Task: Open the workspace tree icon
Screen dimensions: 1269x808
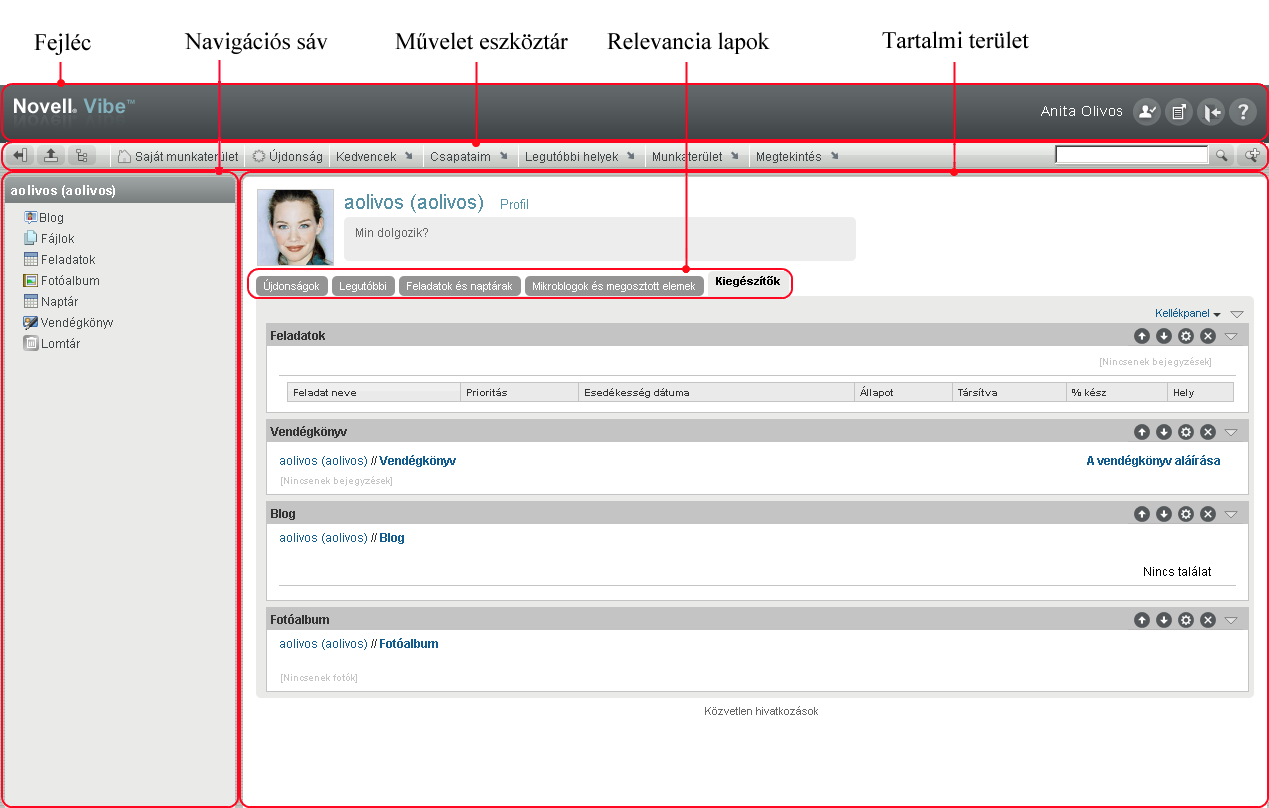Action: click(x=81, y=156)
